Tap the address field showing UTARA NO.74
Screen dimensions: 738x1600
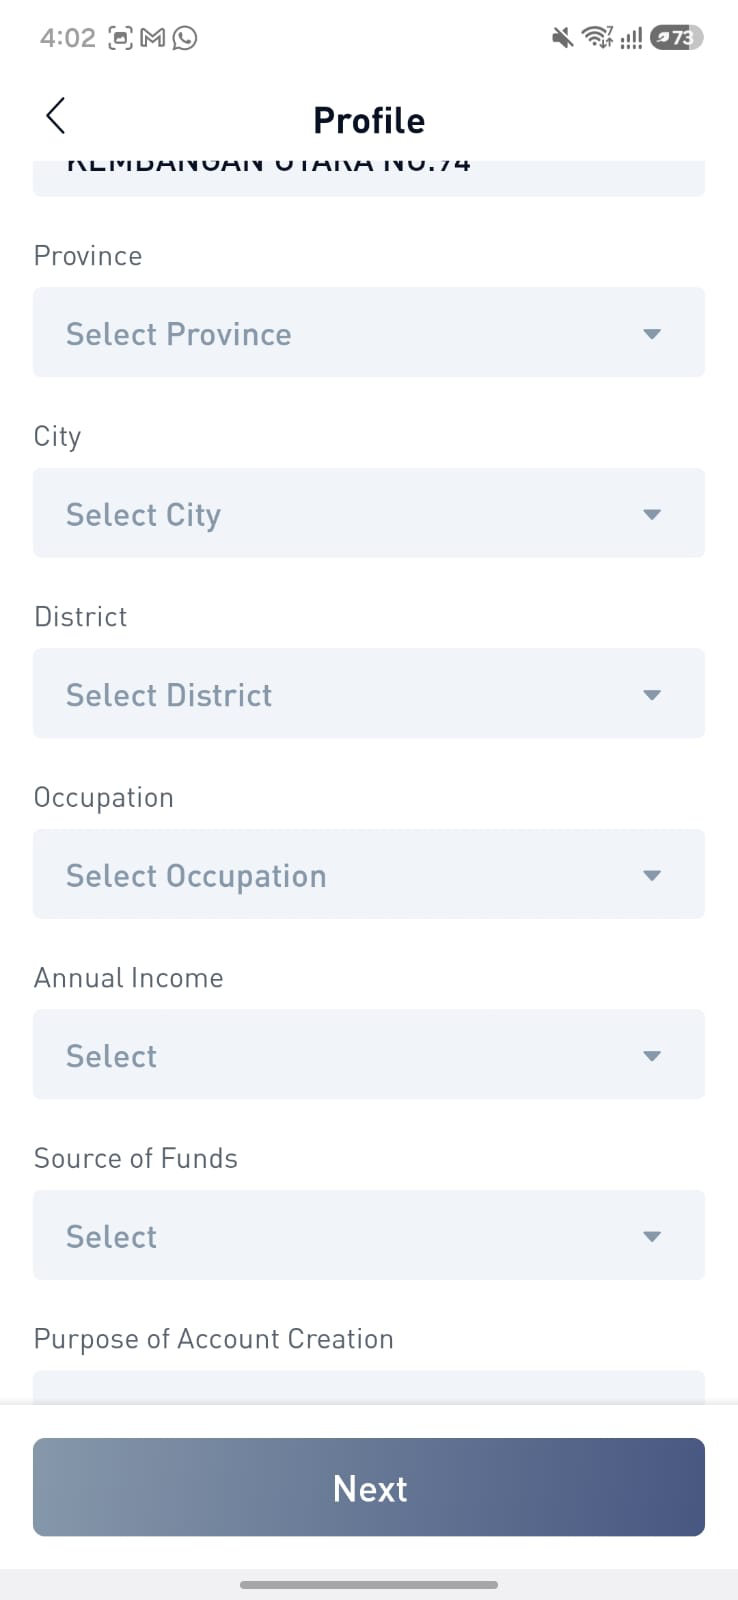click(x=369, y=177)
